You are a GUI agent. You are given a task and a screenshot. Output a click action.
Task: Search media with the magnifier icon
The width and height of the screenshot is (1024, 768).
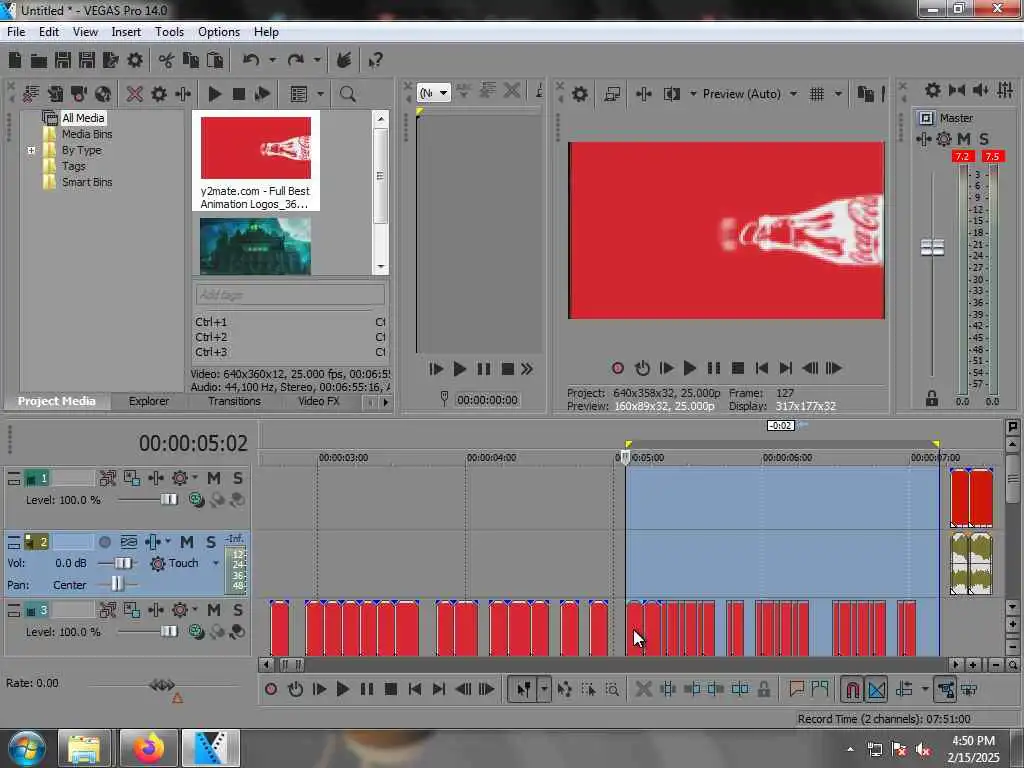347,94
